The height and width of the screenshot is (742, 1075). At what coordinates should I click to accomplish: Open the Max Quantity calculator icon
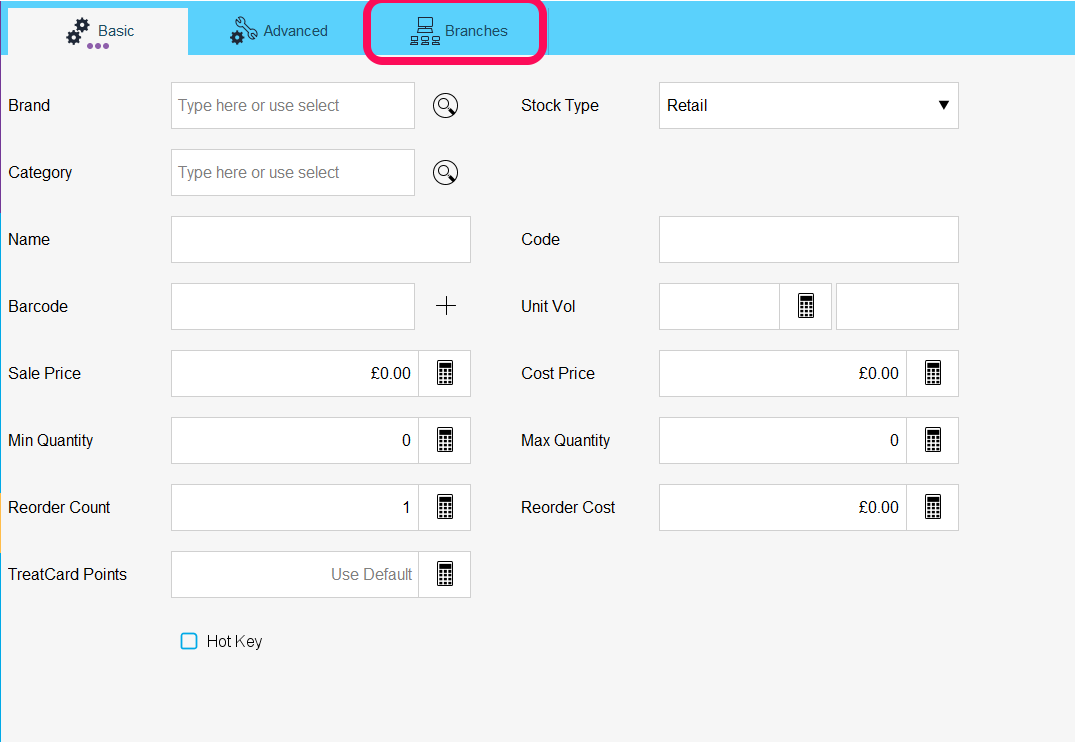[x=933, y=440]
